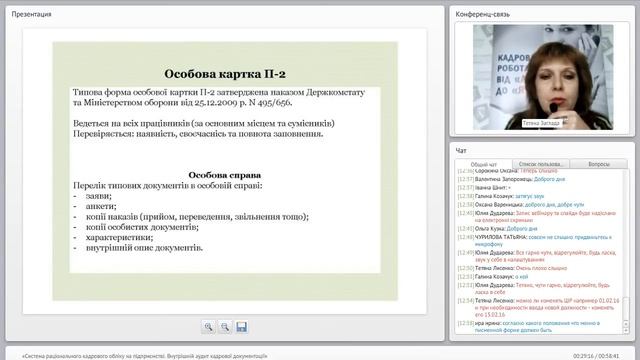Click the bullet внутрішній опис документів
The height and width of the screenshot is (360, 640).
pyautogui.click(x=144, y=248)
